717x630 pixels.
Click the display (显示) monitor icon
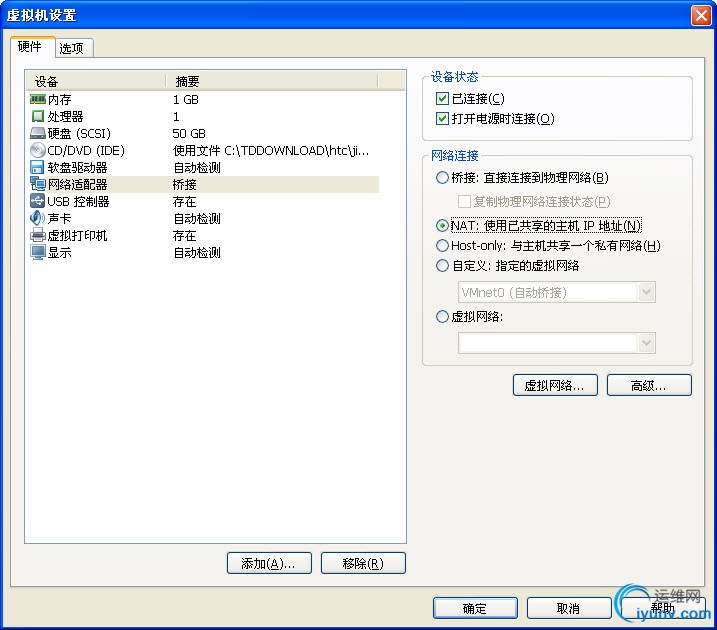tap(37, 252)
